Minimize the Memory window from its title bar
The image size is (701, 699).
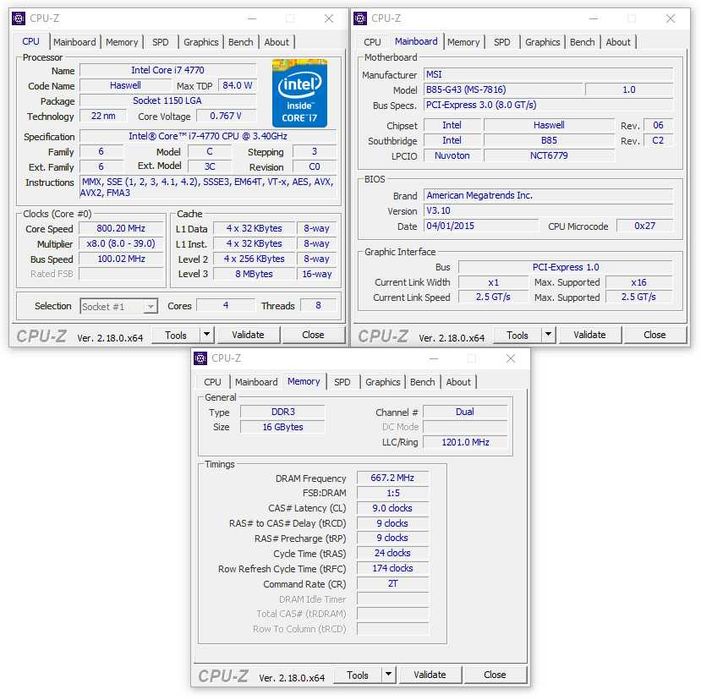pyautogui.click(x=434, y=358)
